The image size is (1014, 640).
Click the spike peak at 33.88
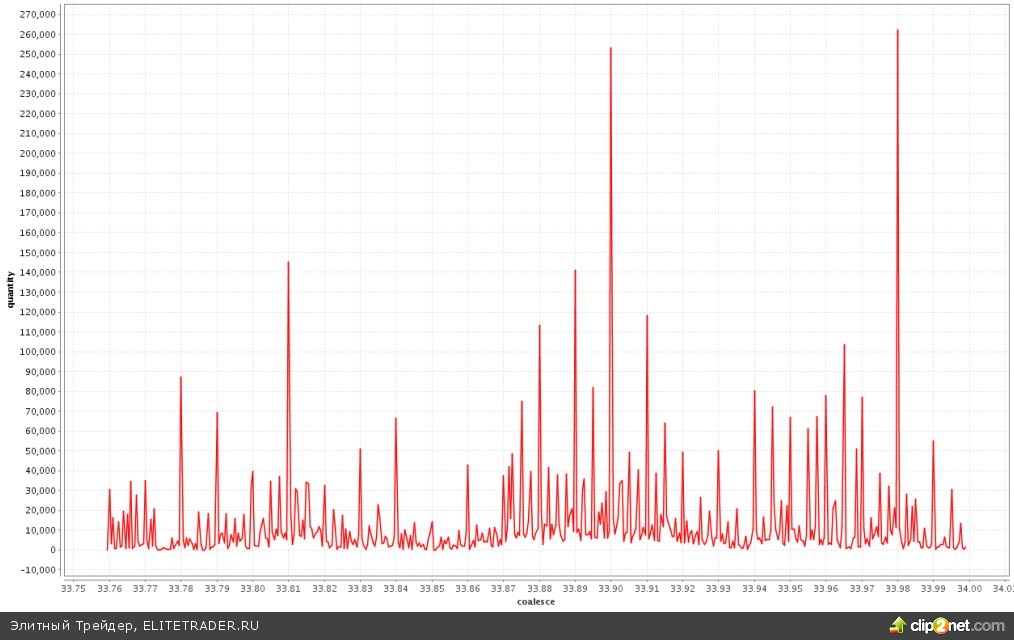click(x=539, y=327)
